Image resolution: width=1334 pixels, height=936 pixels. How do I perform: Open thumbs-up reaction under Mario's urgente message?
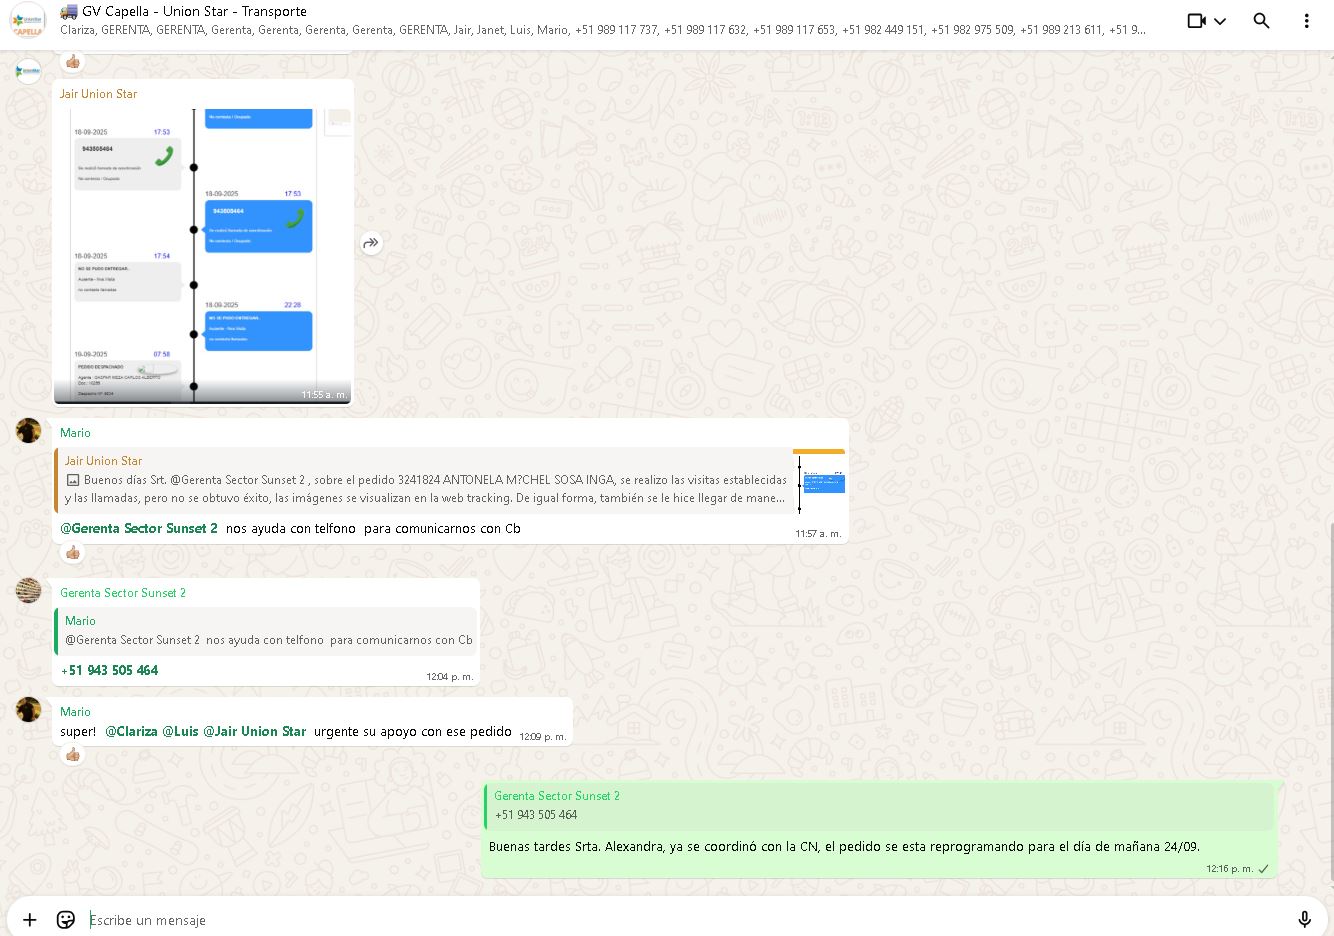coord(72,755)
